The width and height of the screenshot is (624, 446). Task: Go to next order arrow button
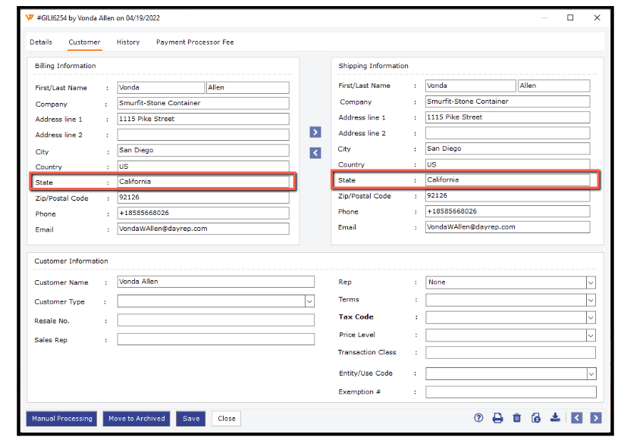[x=596, y=418]
